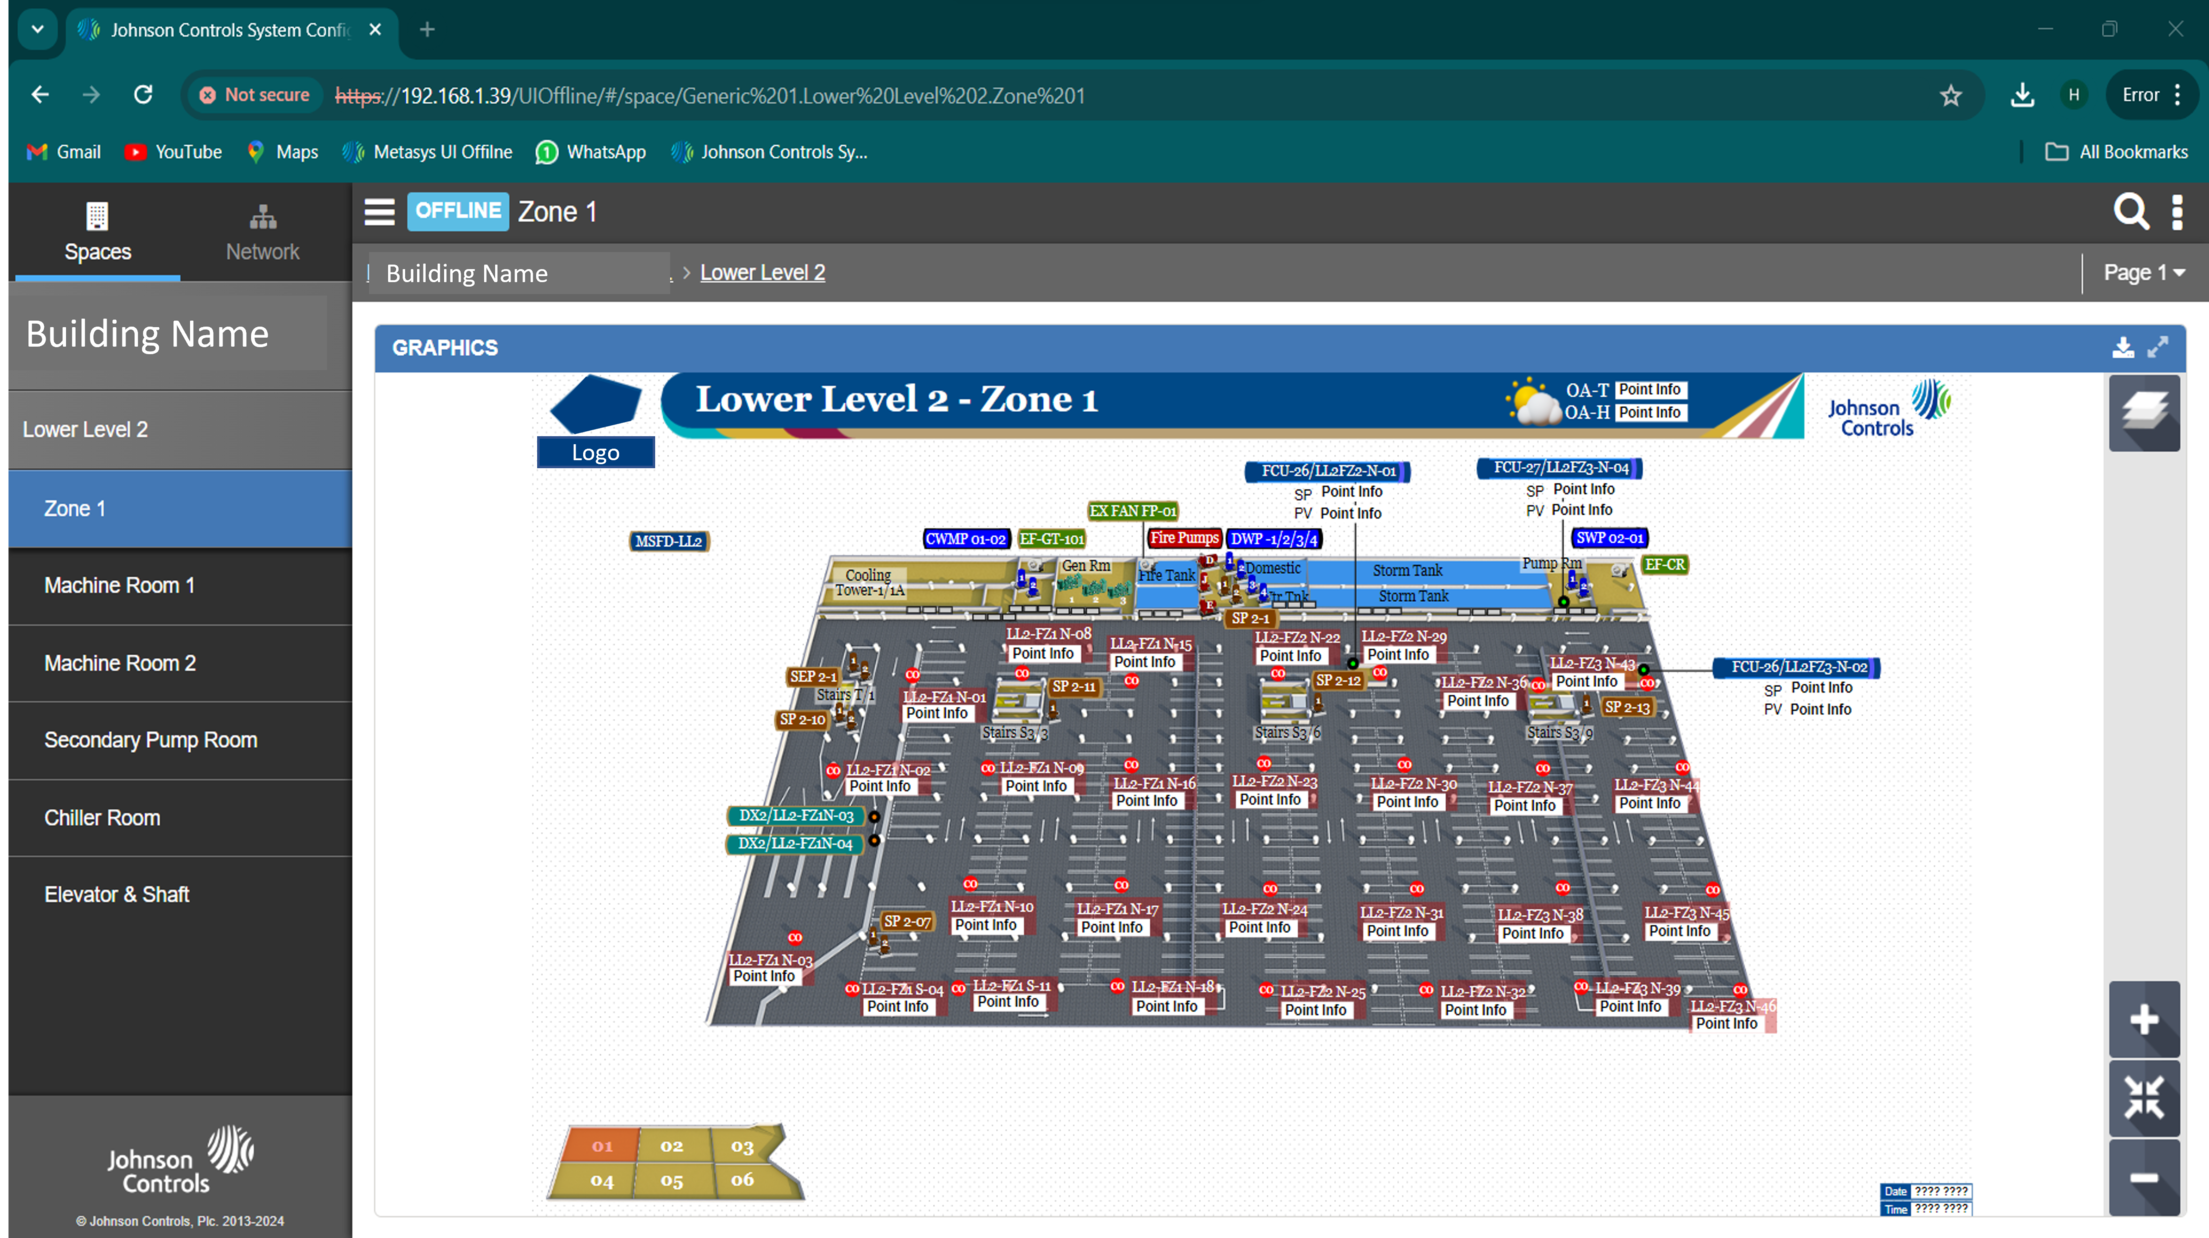Open the hamburger navigation menu
This screenshot has width=2209, height=1238.
[x=379, y=212]
